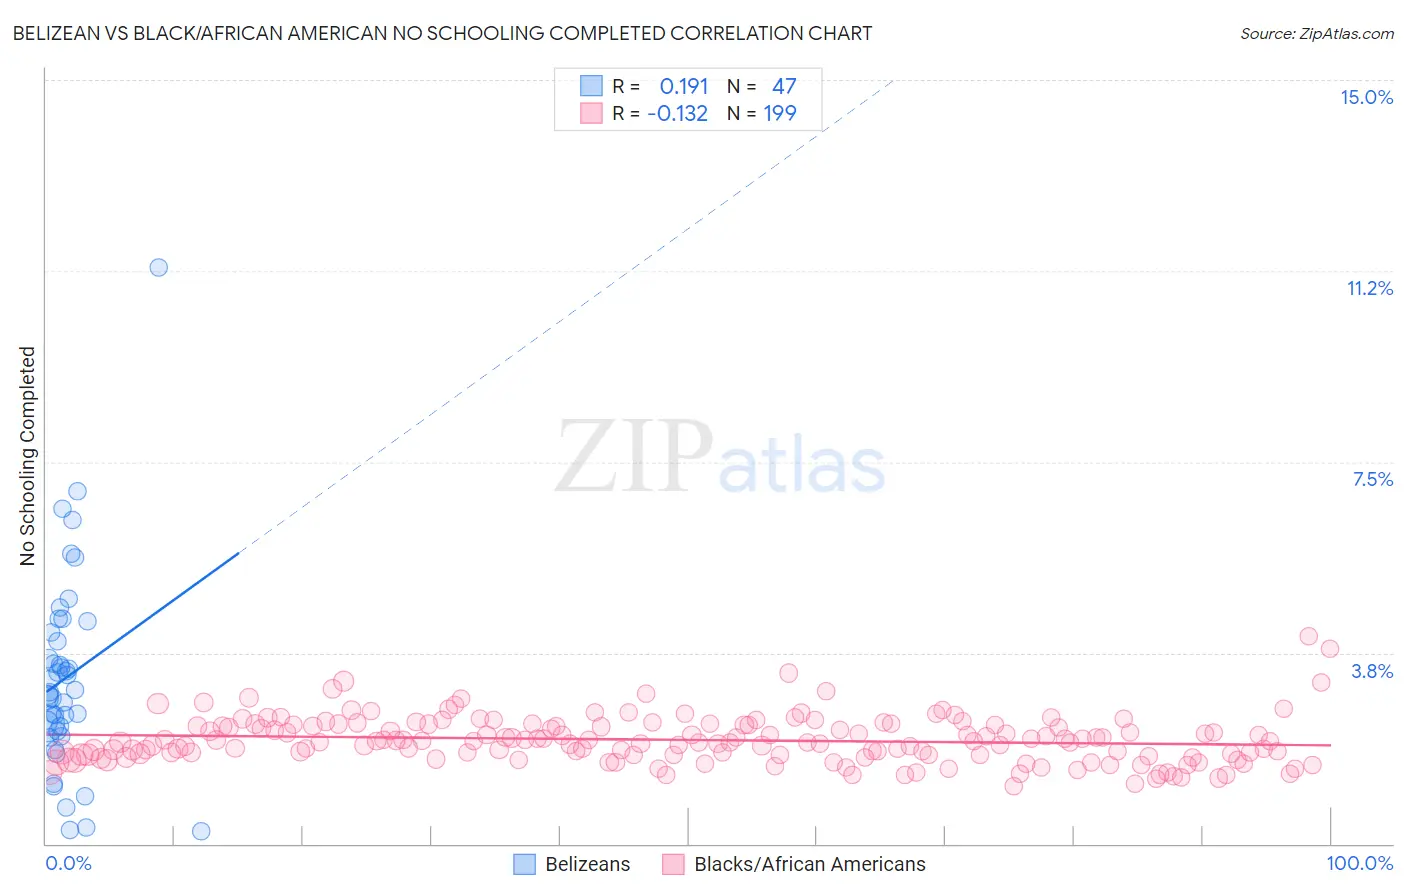Image resolution: width=1406 pixels, height=892 pixels.
Task: Select the Blacks/African Americans legend label
Action: click(x=810, y=864)
